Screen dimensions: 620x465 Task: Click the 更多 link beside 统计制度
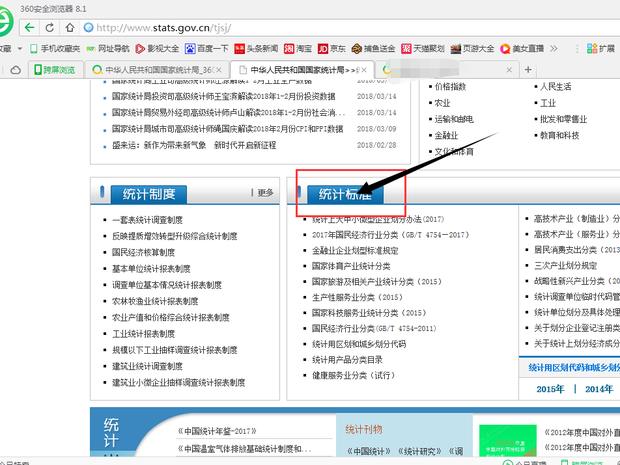pos(265,193)
